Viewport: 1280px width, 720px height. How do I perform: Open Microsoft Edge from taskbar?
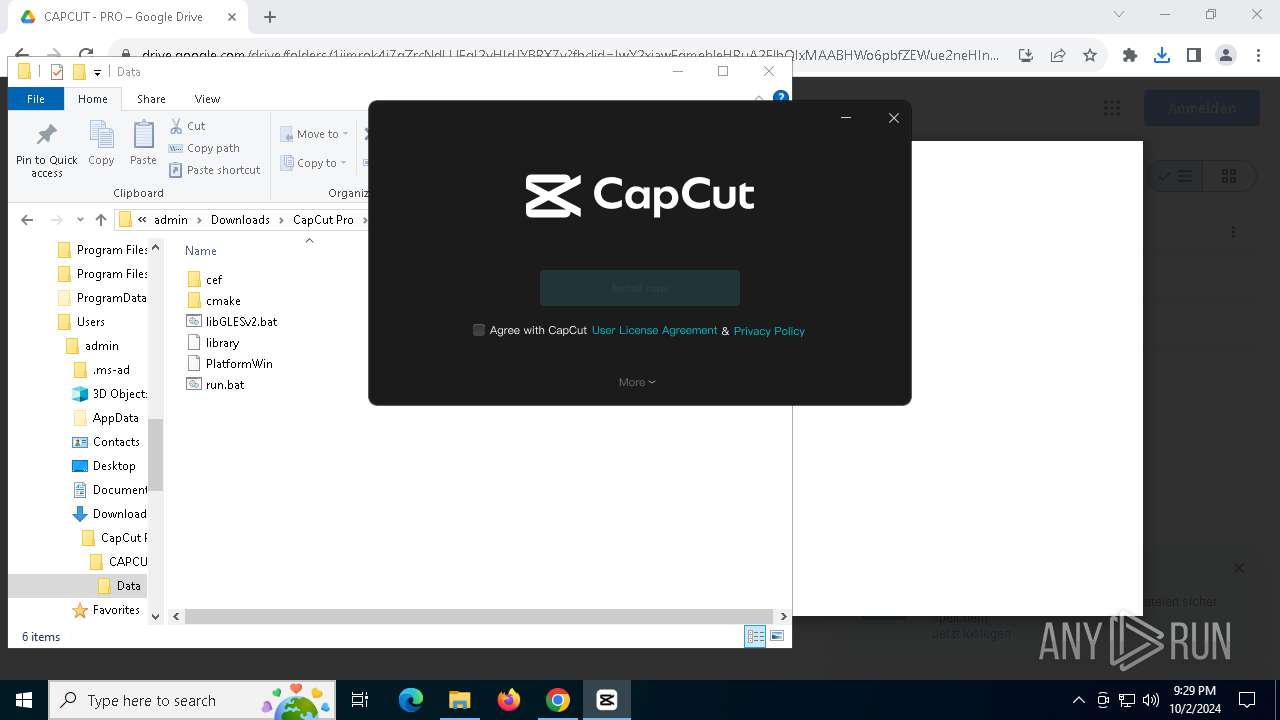coord(411,700)
